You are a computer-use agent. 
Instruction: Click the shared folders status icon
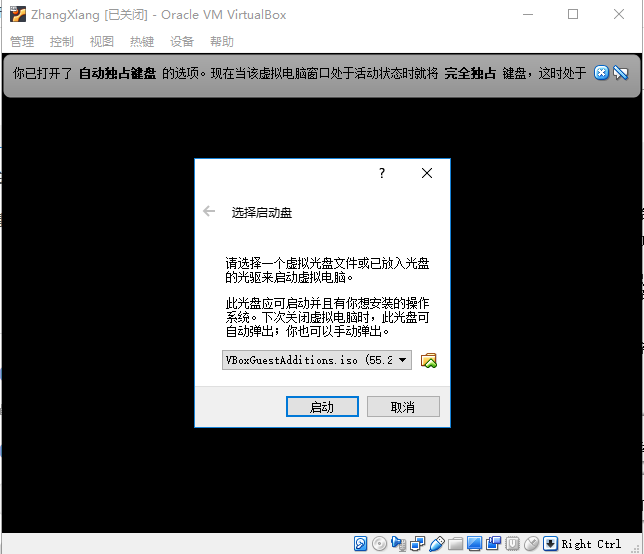pyautogui.click(x=455, y=543)
